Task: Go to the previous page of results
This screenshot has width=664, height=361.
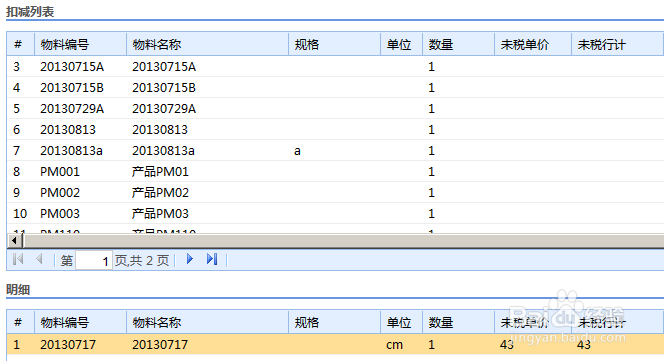Action: coord(39,259)
